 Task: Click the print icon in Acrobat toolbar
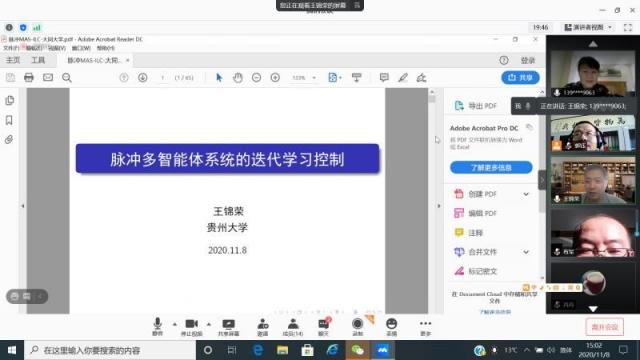(x=29, y=77)
